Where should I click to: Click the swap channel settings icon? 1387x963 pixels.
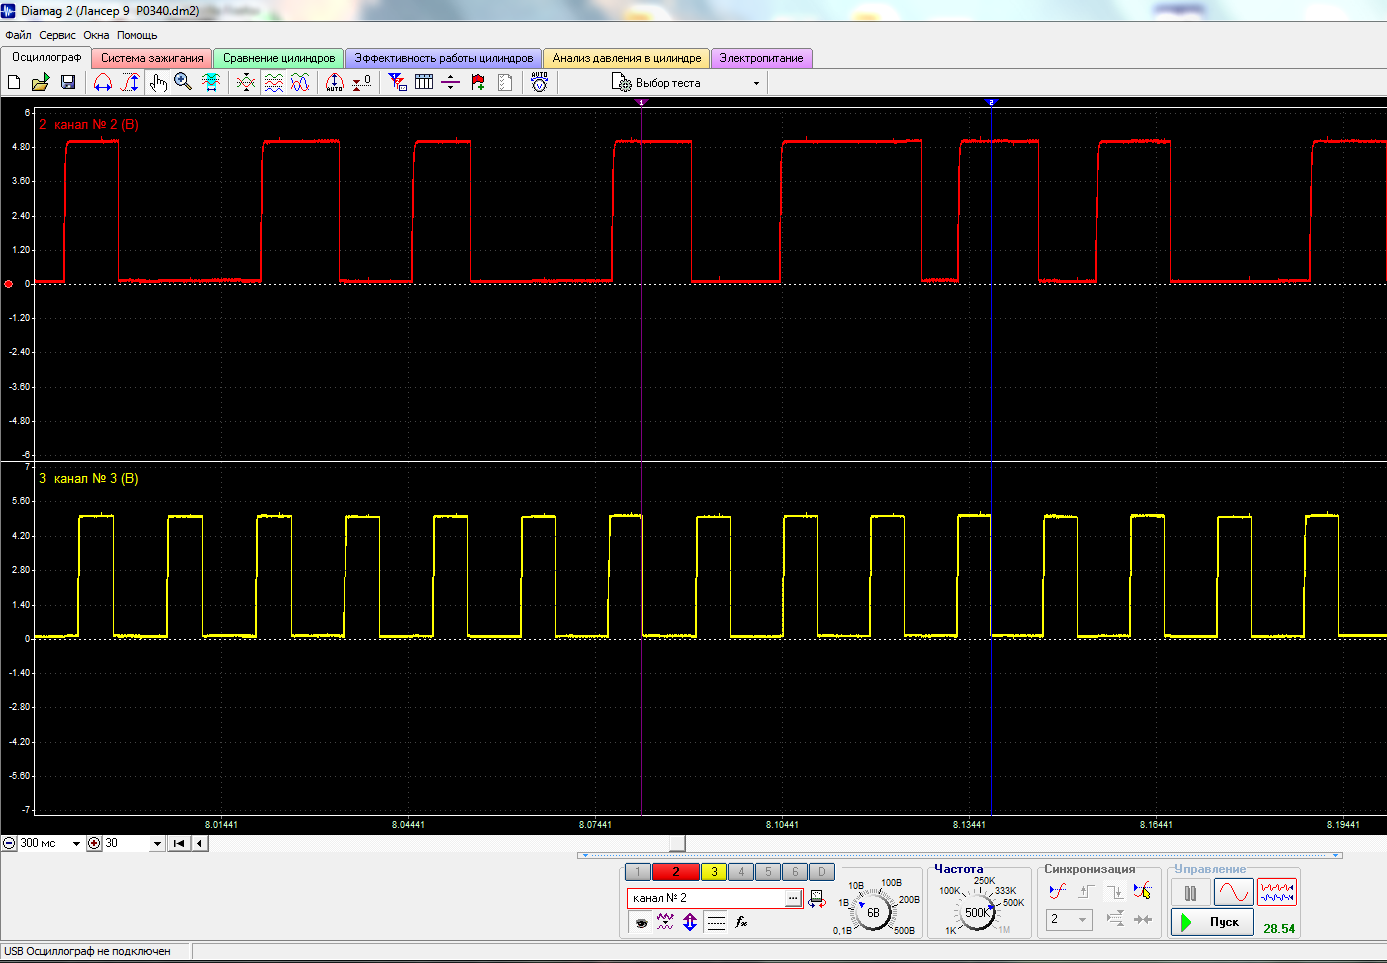pos(817,898)
